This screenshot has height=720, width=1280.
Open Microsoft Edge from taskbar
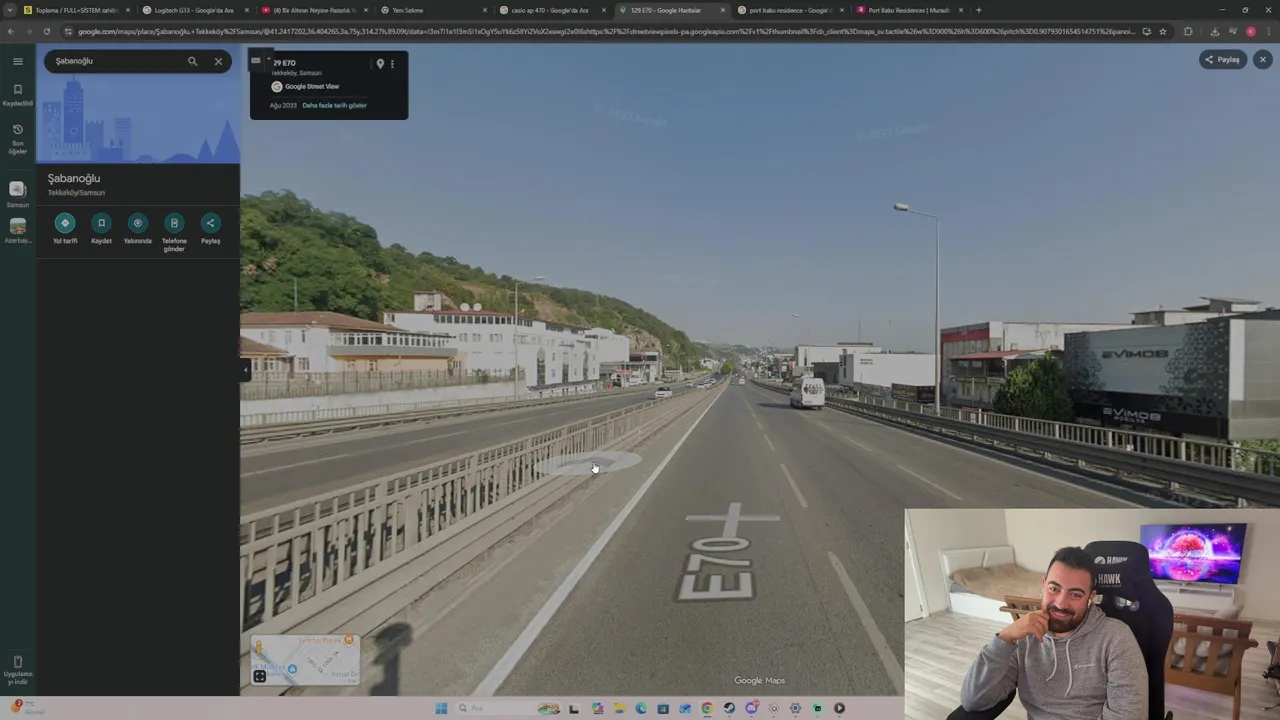[x=641, y=708]
